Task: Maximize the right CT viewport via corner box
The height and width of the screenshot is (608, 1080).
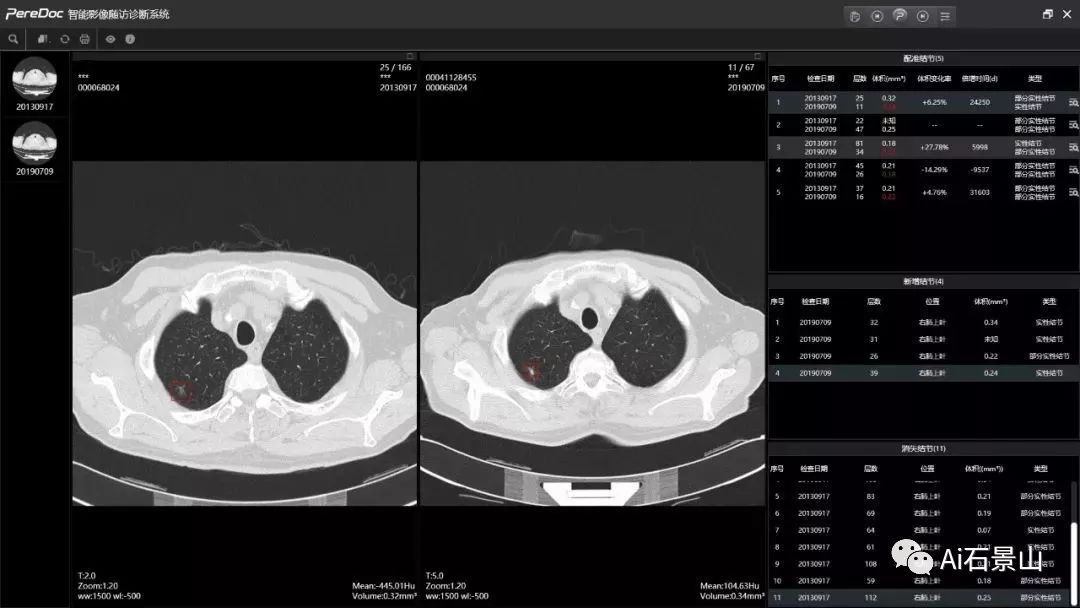Action: tap(759, 56)
